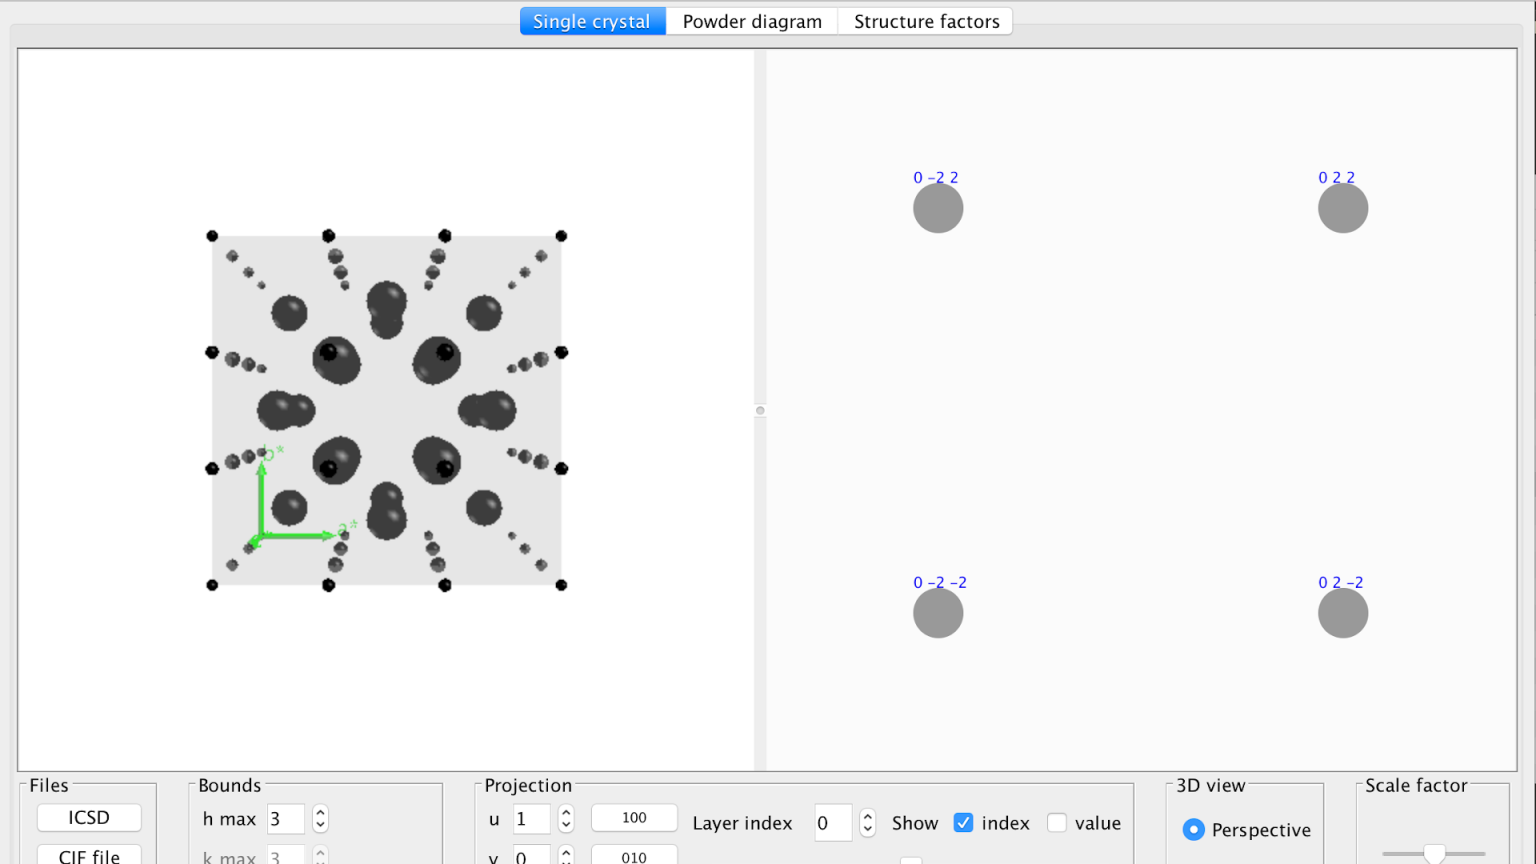This screenshot has height=864, width=1536.
Task: Select the 0 -2 -2 diffraction spot
Action: coord(937,612)
